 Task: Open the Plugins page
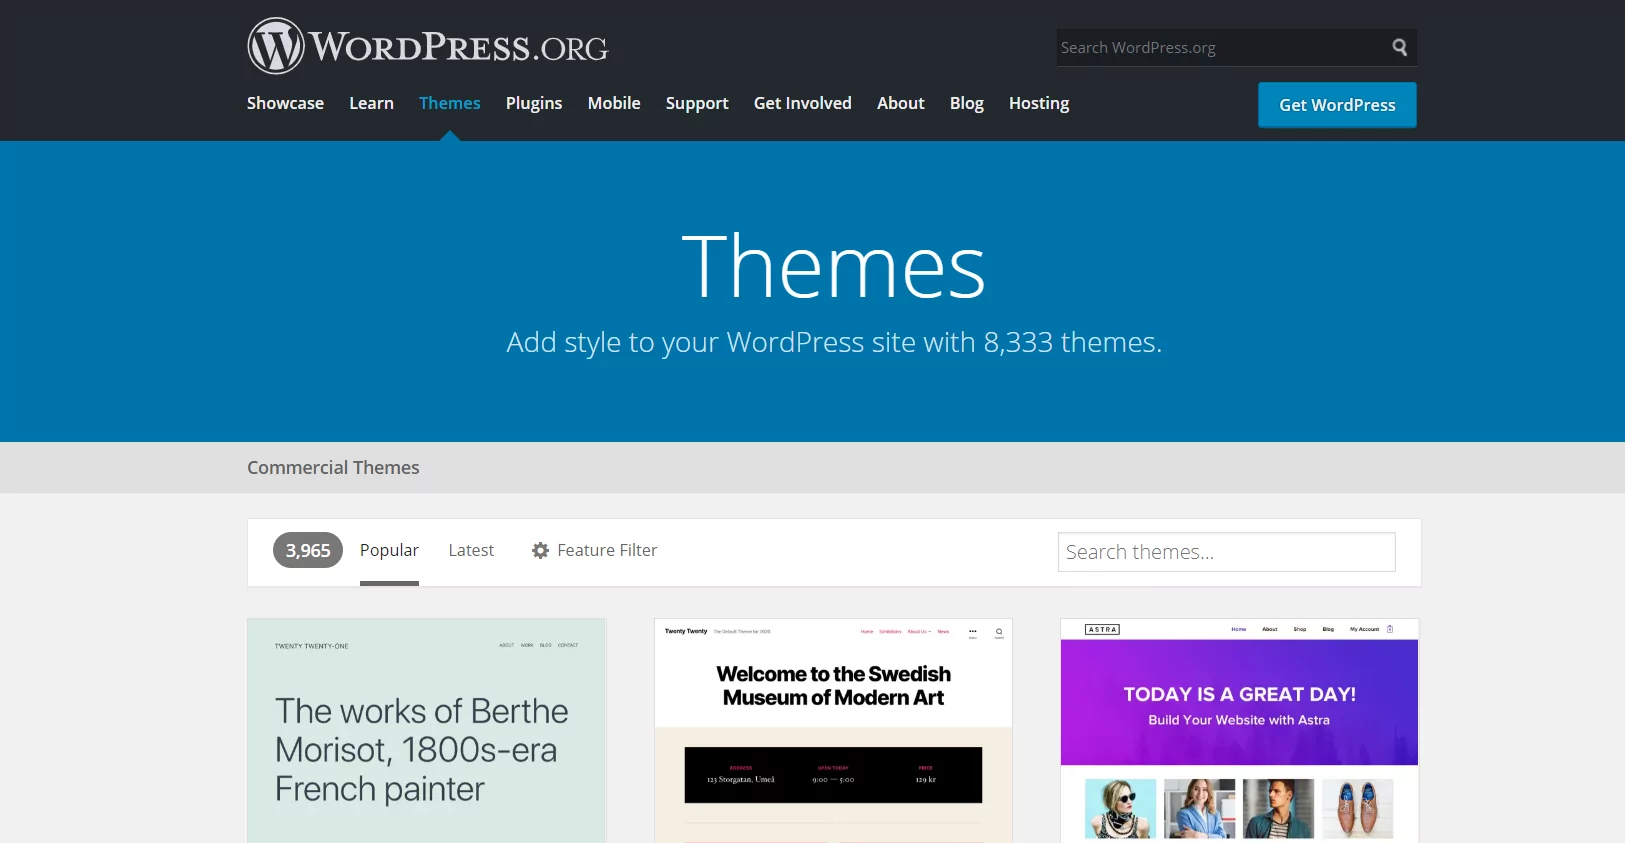click(x=534, y=103)
